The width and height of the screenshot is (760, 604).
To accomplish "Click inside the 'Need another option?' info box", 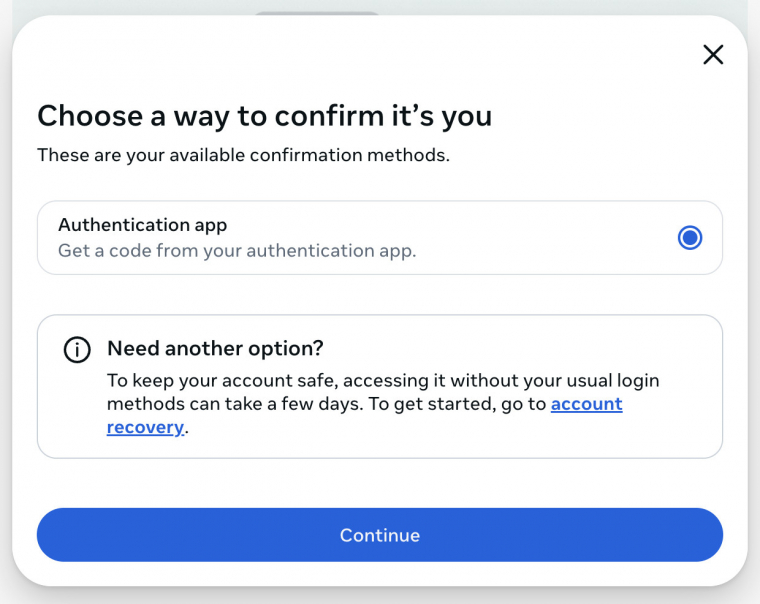I will click(x=380, y=386).
